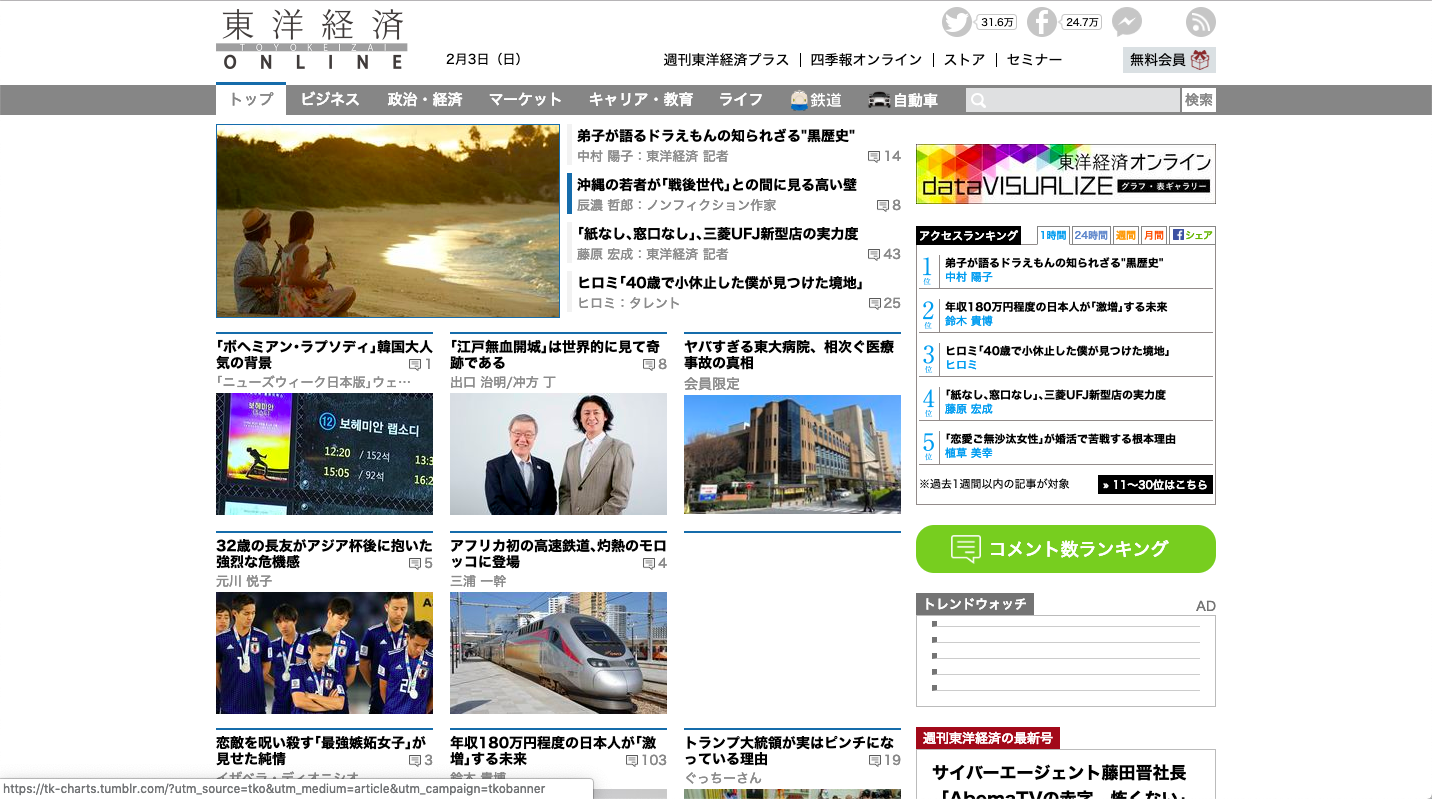Click the 検索 search button
Viewport: 1432px width, 799px height.
(x=1198, y=100)
